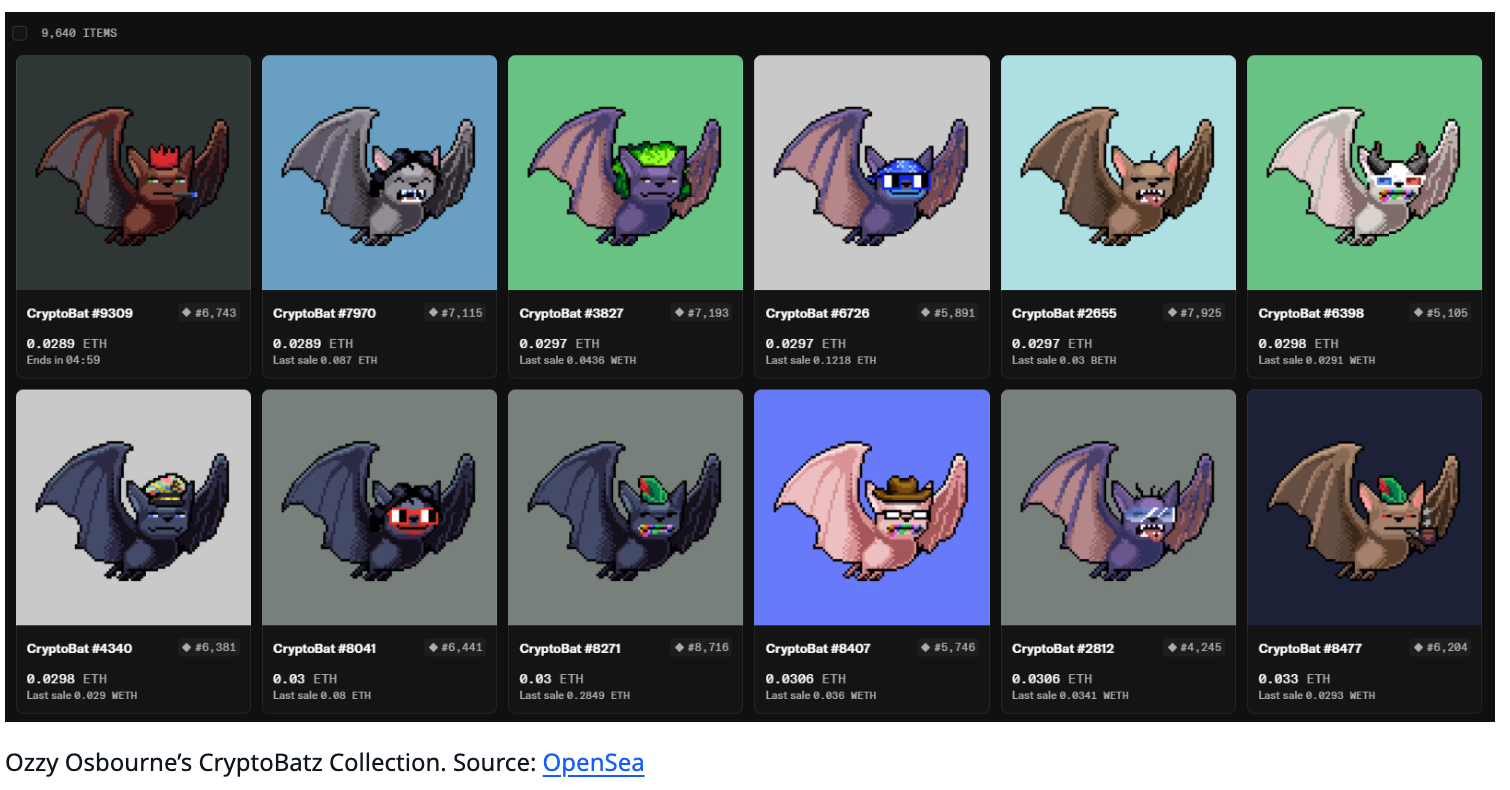Toggle the select-all checkbox beside 9,640 items
This screenshot has width=1510, height=790.
click(20, 33)
